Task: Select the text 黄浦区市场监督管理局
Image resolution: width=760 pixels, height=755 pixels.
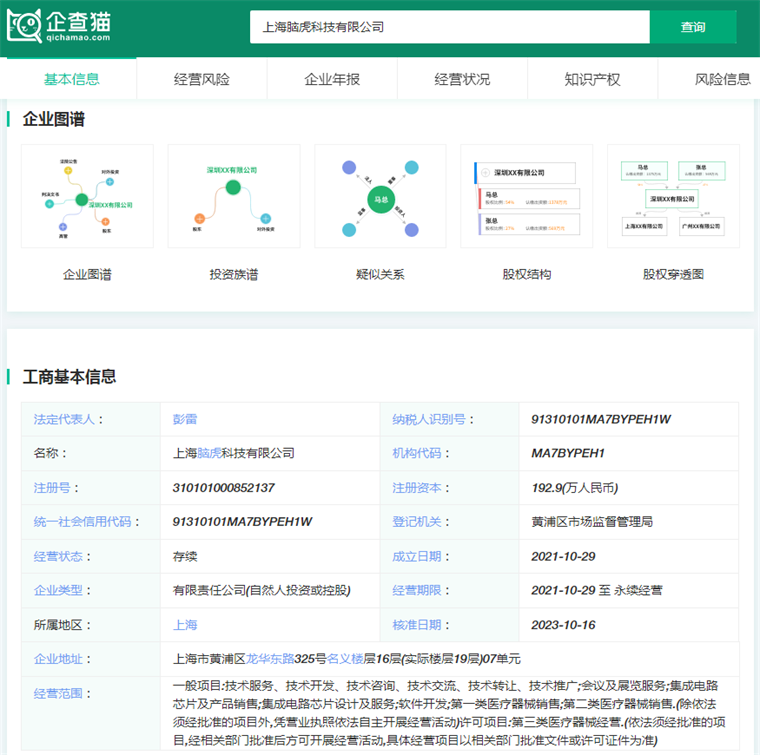Action: [592, 522]
